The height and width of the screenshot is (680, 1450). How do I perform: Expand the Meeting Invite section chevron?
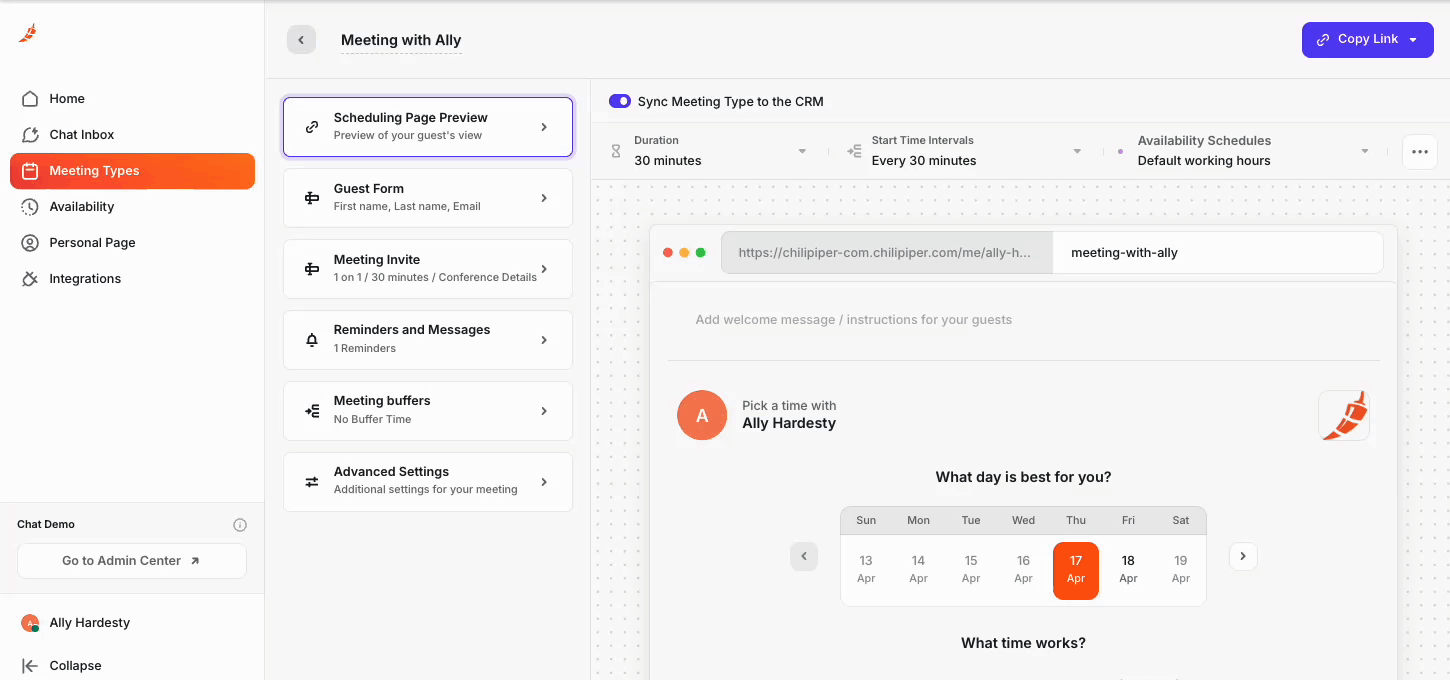click(544, 269)
